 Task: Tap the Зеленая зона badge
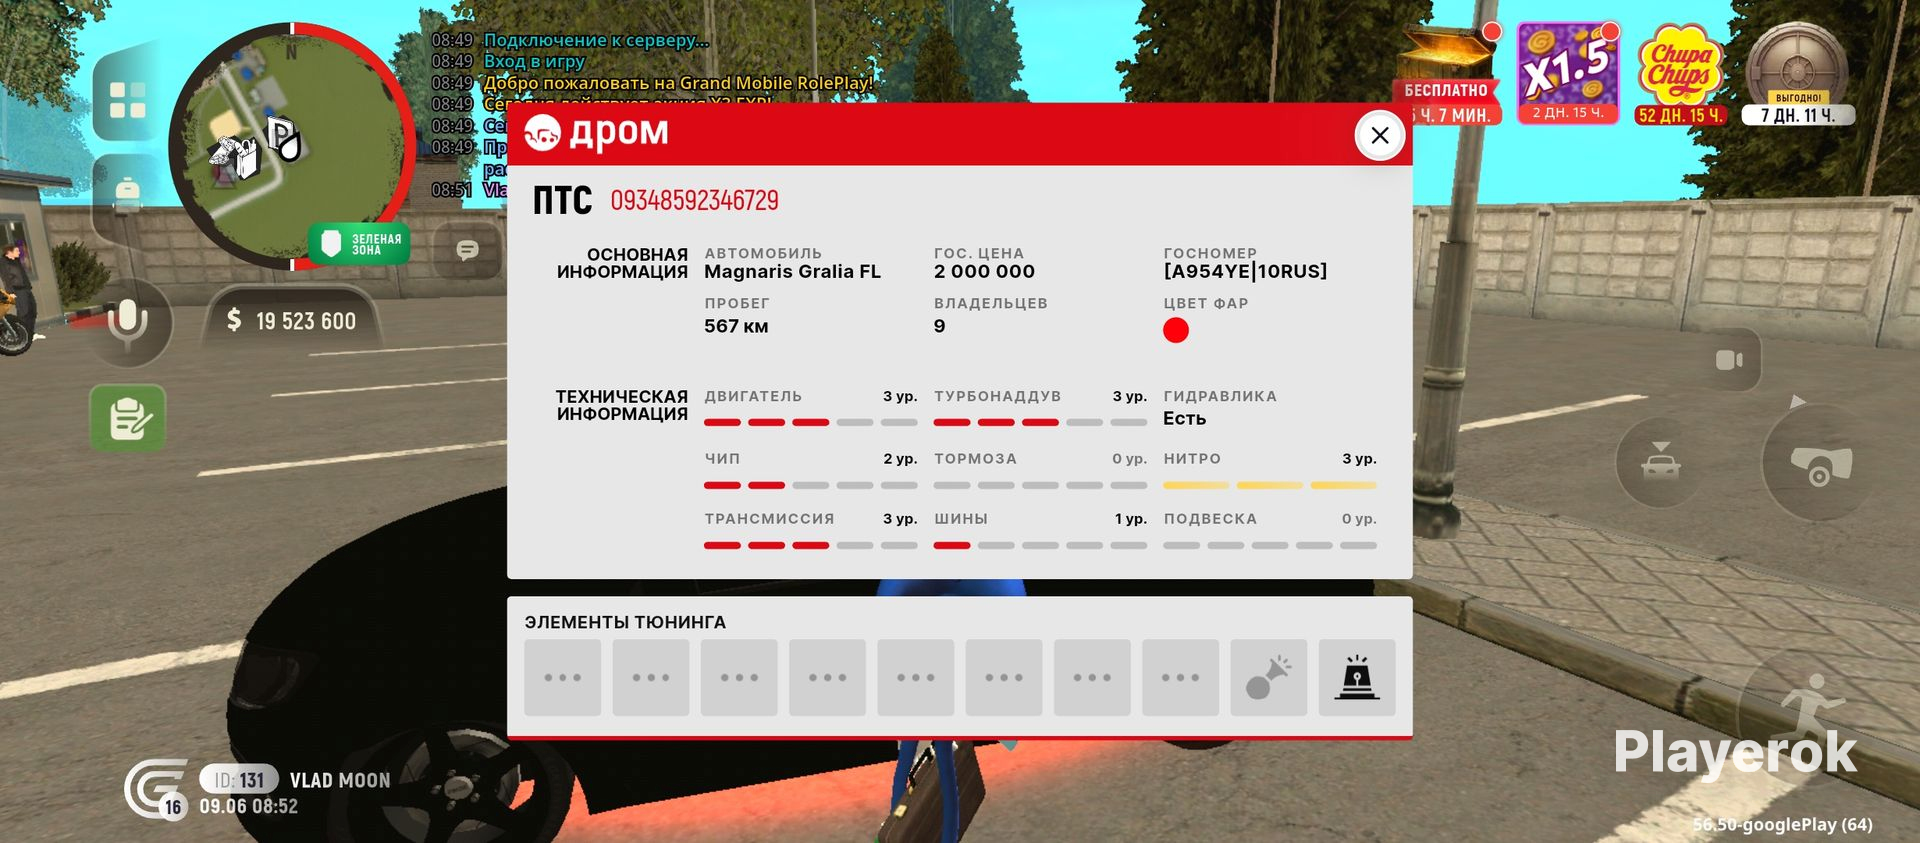tap(360, 244)
